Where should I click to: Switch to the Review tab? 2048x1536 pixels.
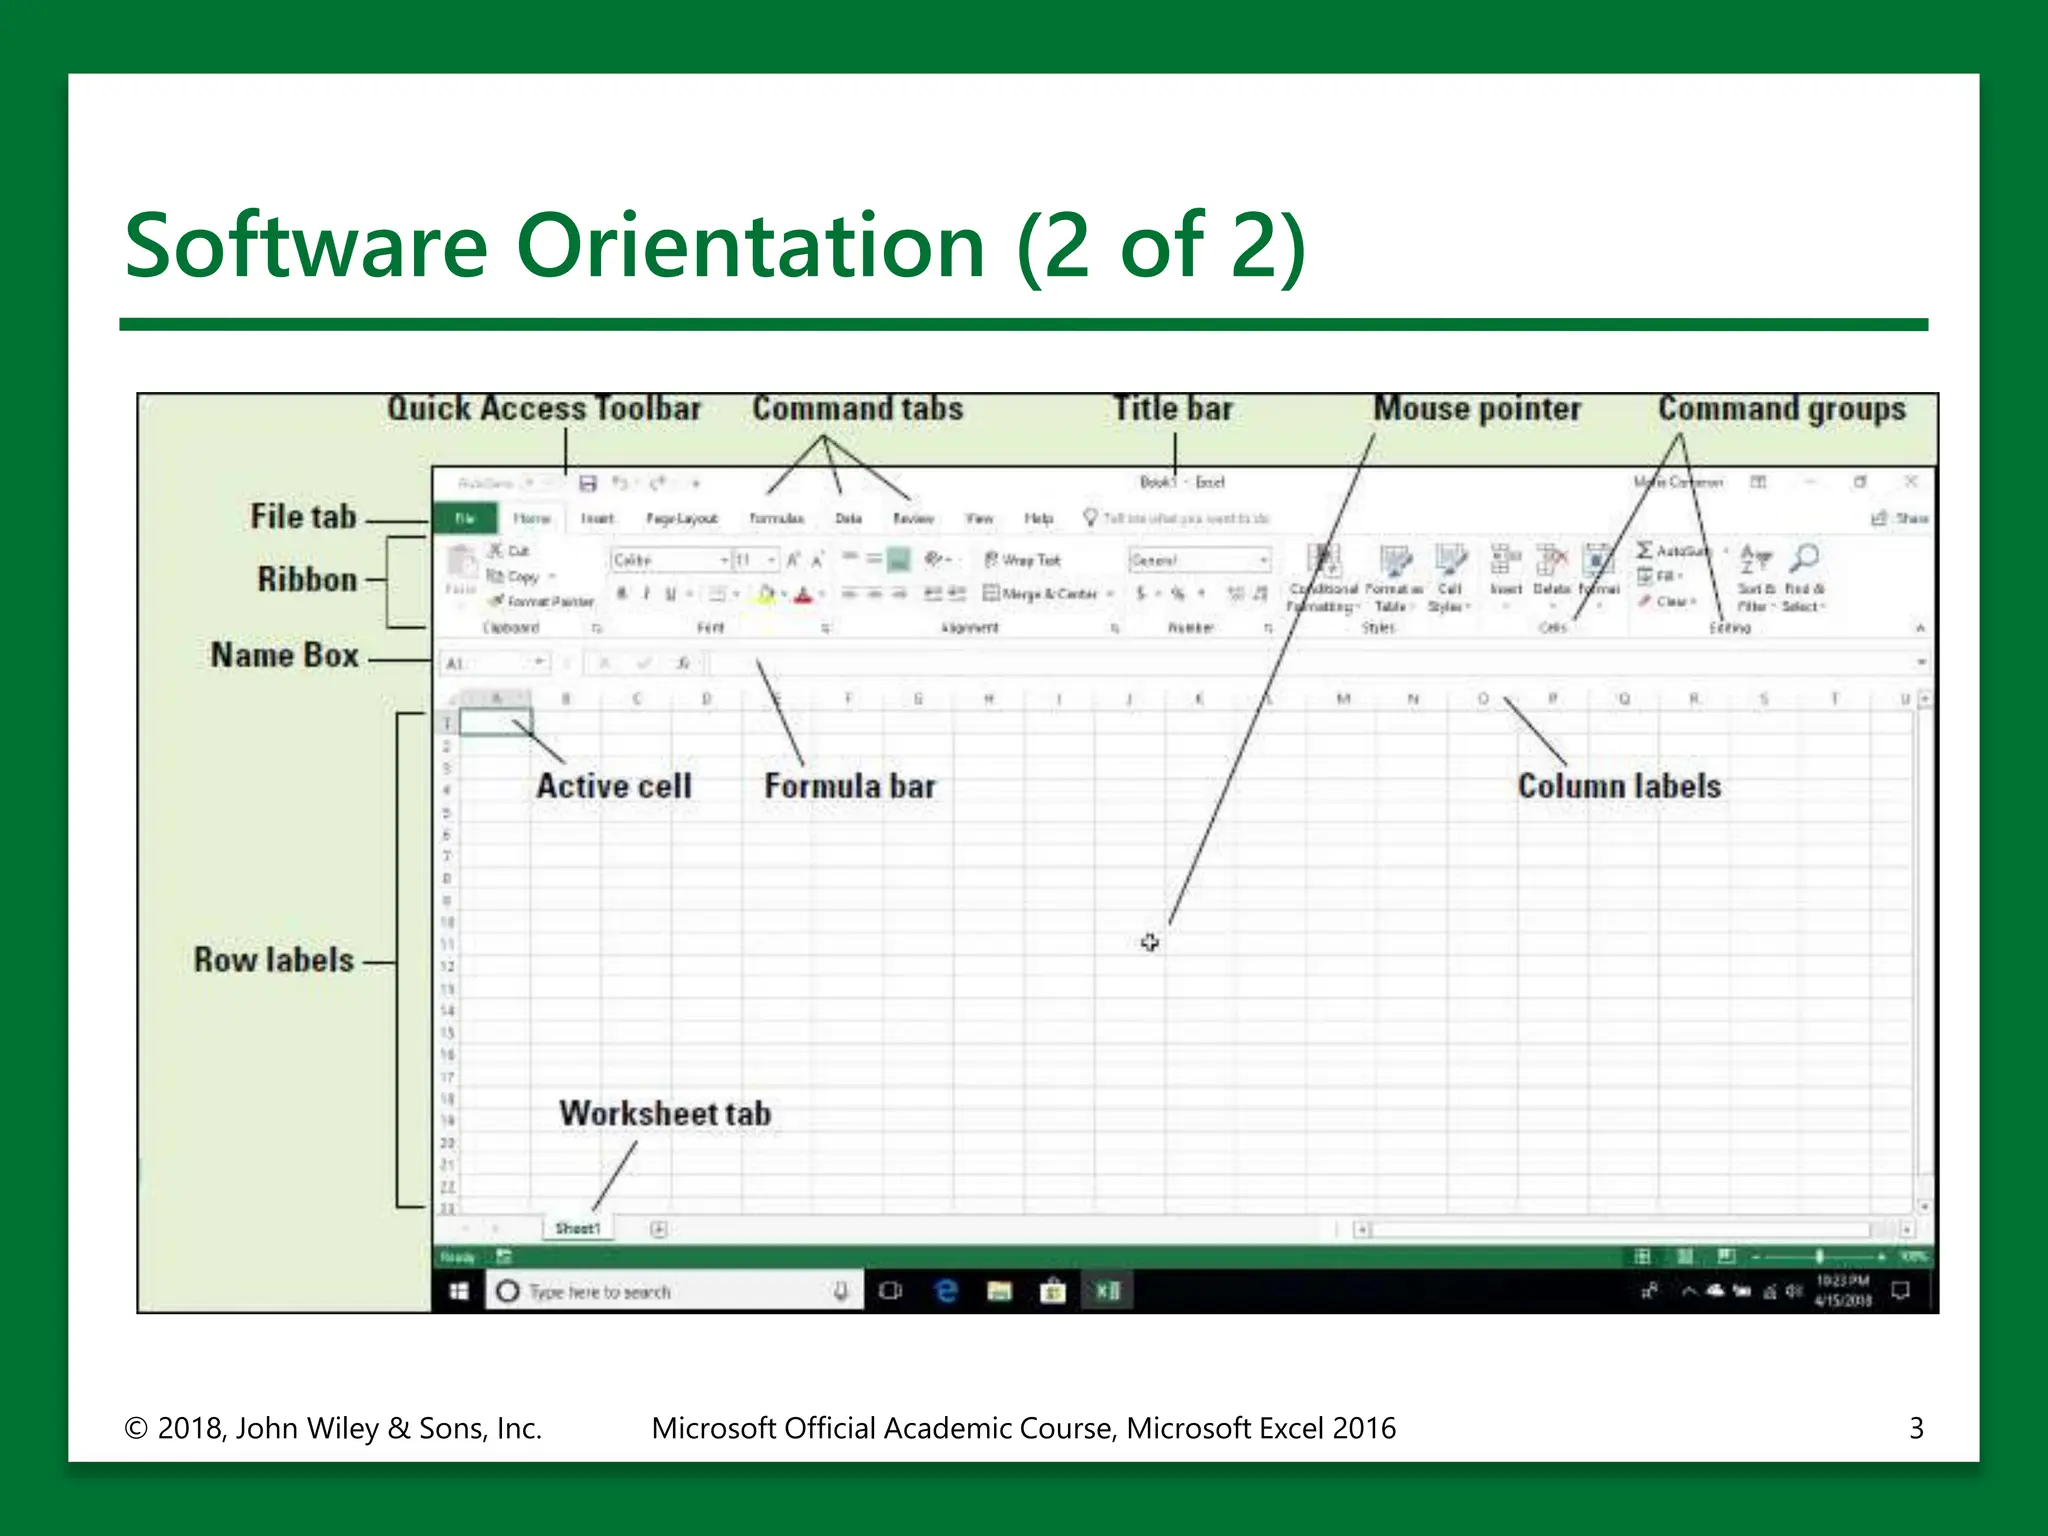point(913,518)
